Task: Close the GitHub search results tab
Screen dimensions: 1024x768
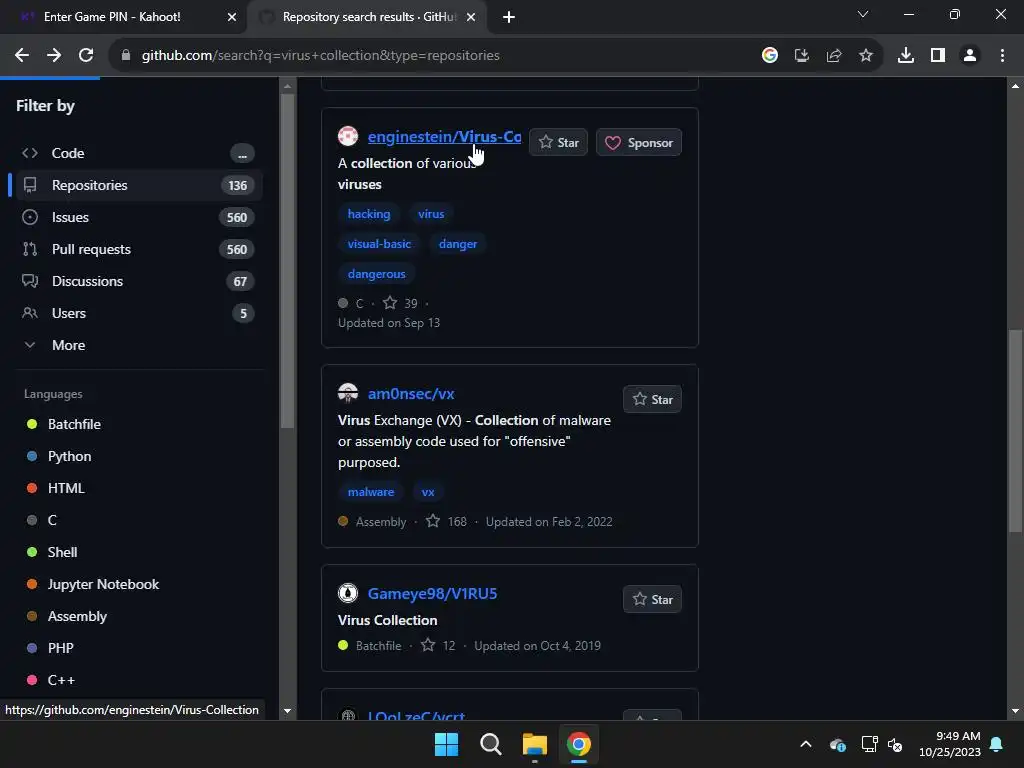Action: [471, 17]
